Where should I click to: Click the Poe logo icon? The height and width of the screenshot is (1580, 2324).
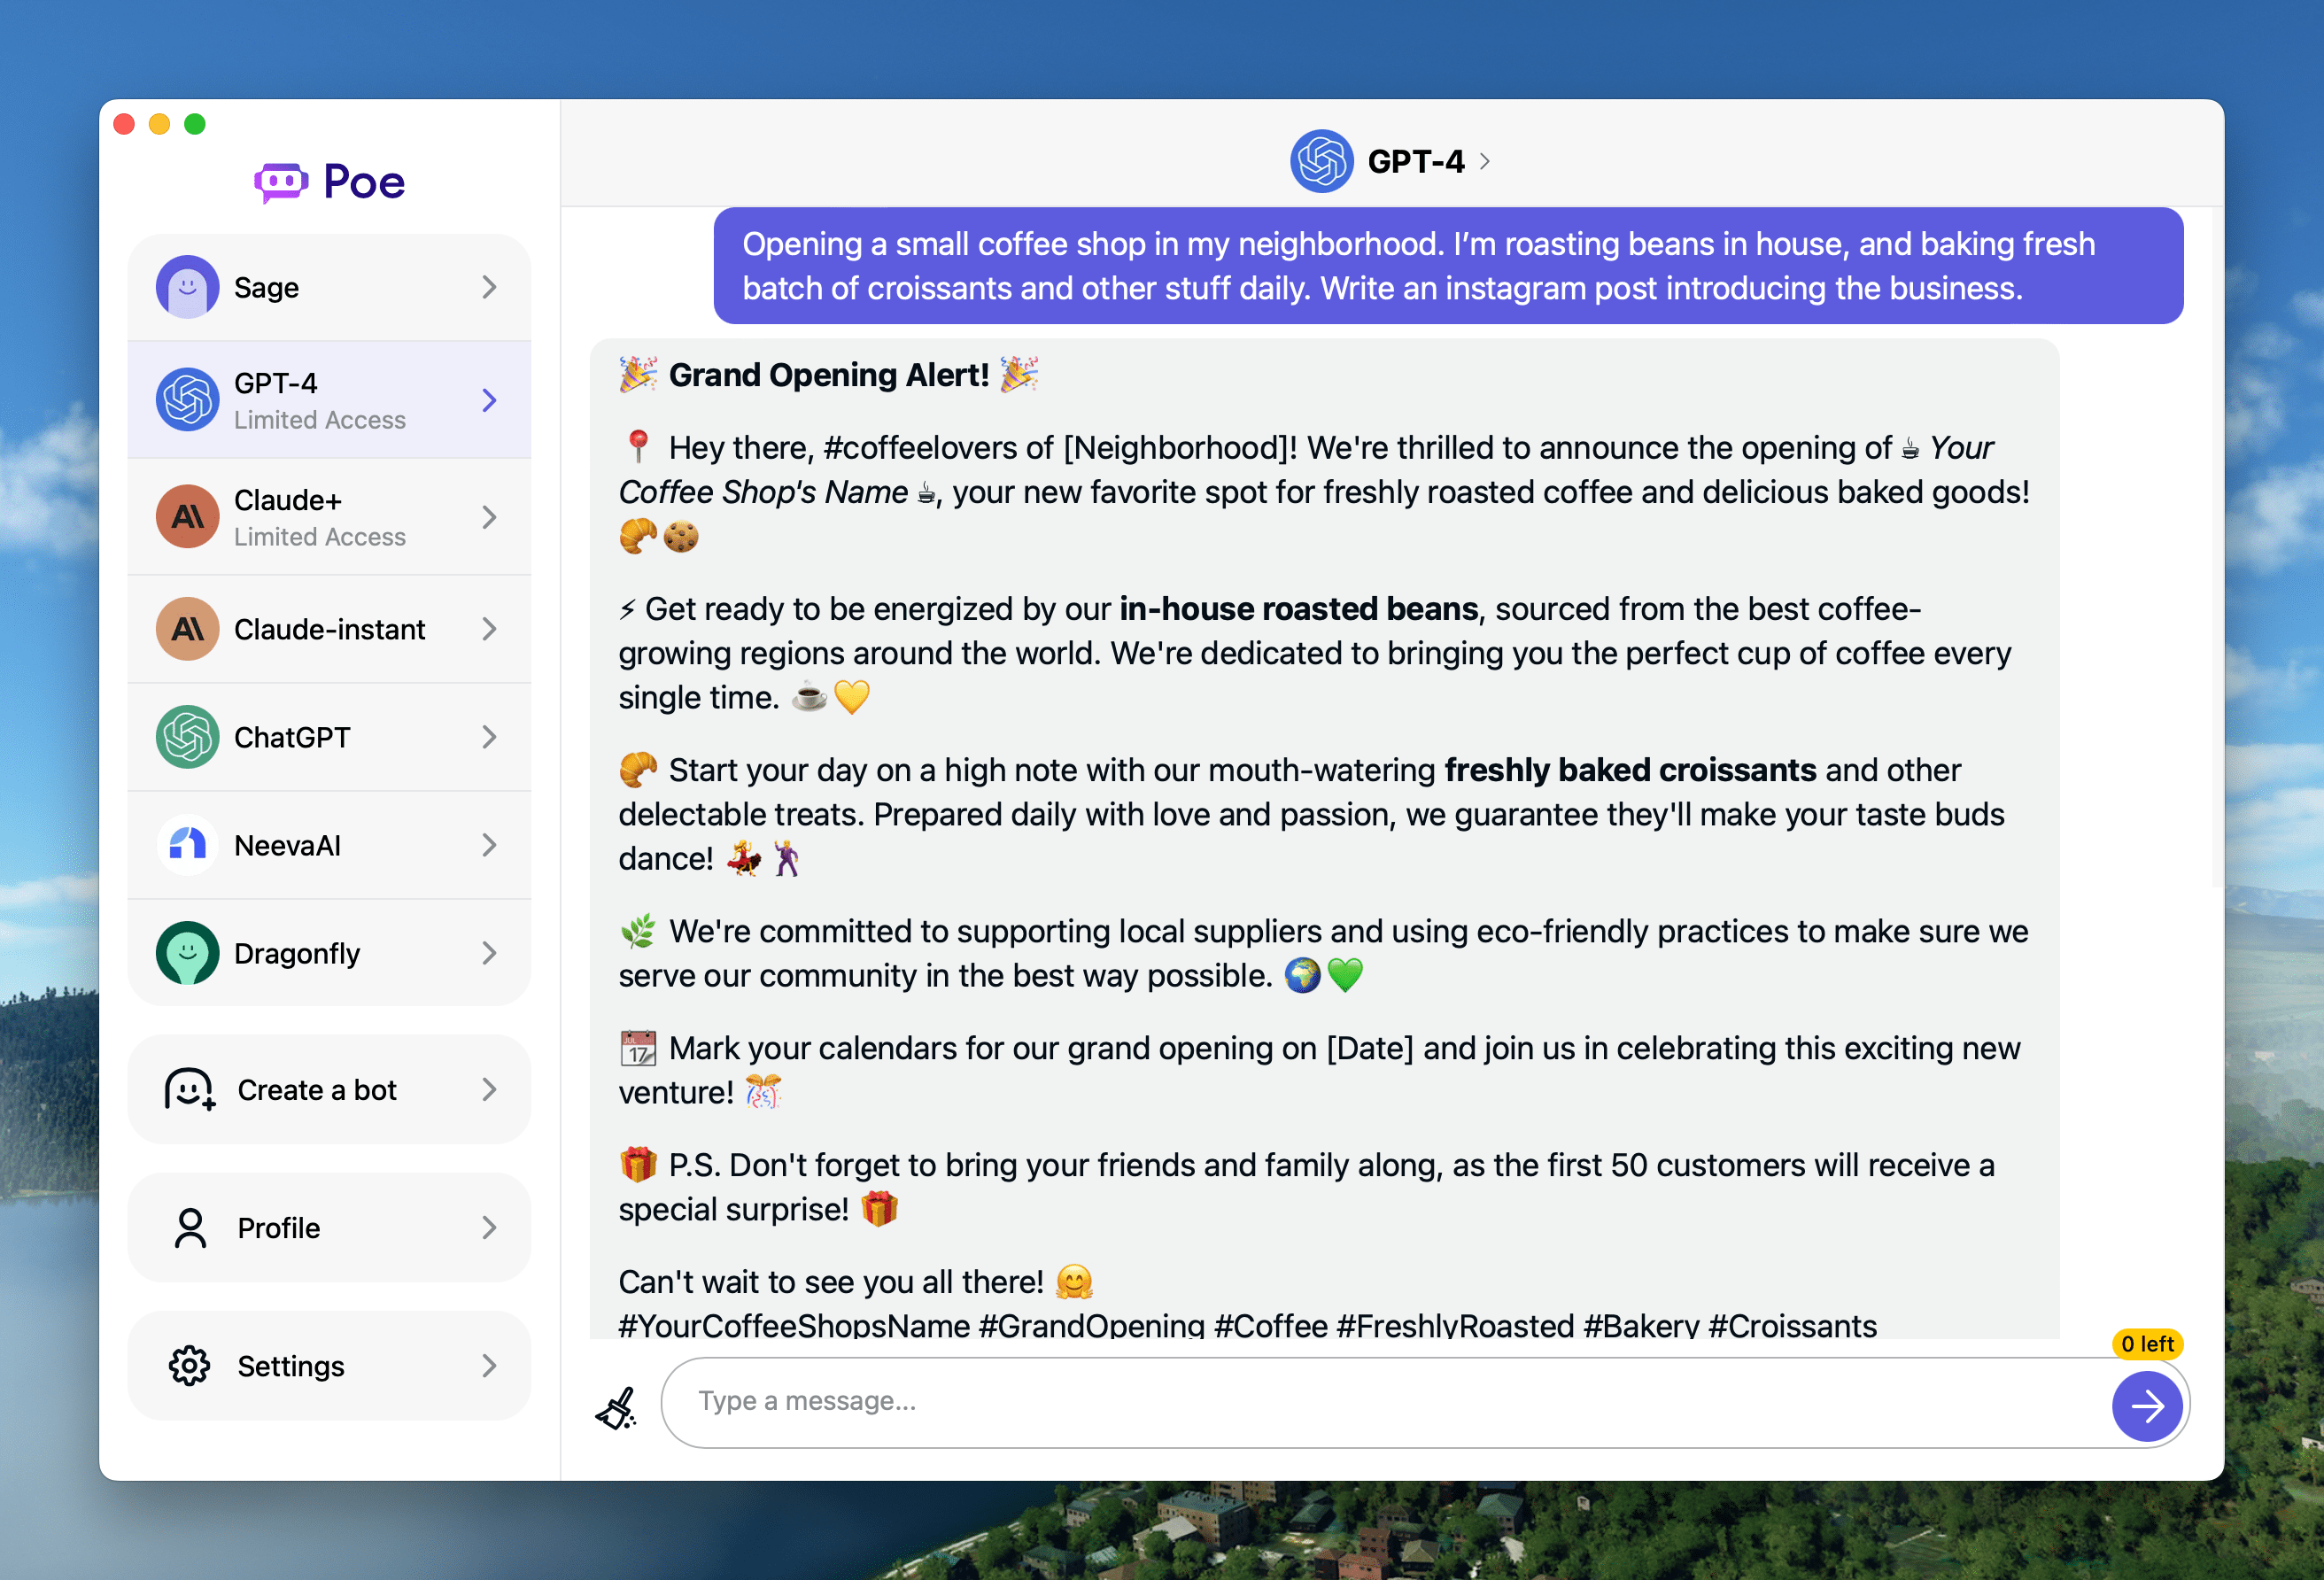point(281,183)
